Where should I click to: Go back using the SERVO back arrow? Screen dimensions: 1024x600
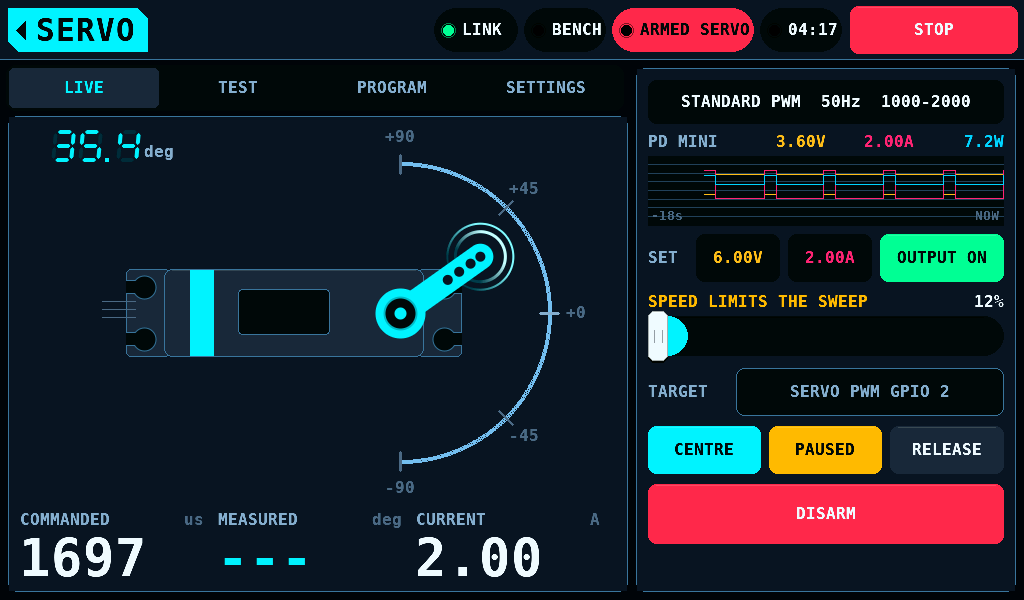[78, 30]
